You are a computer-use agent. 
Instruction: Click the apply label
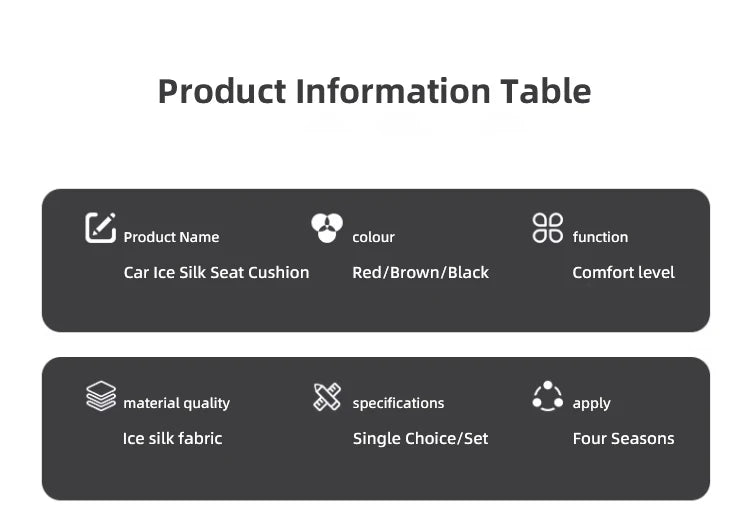tap(591, 403)
